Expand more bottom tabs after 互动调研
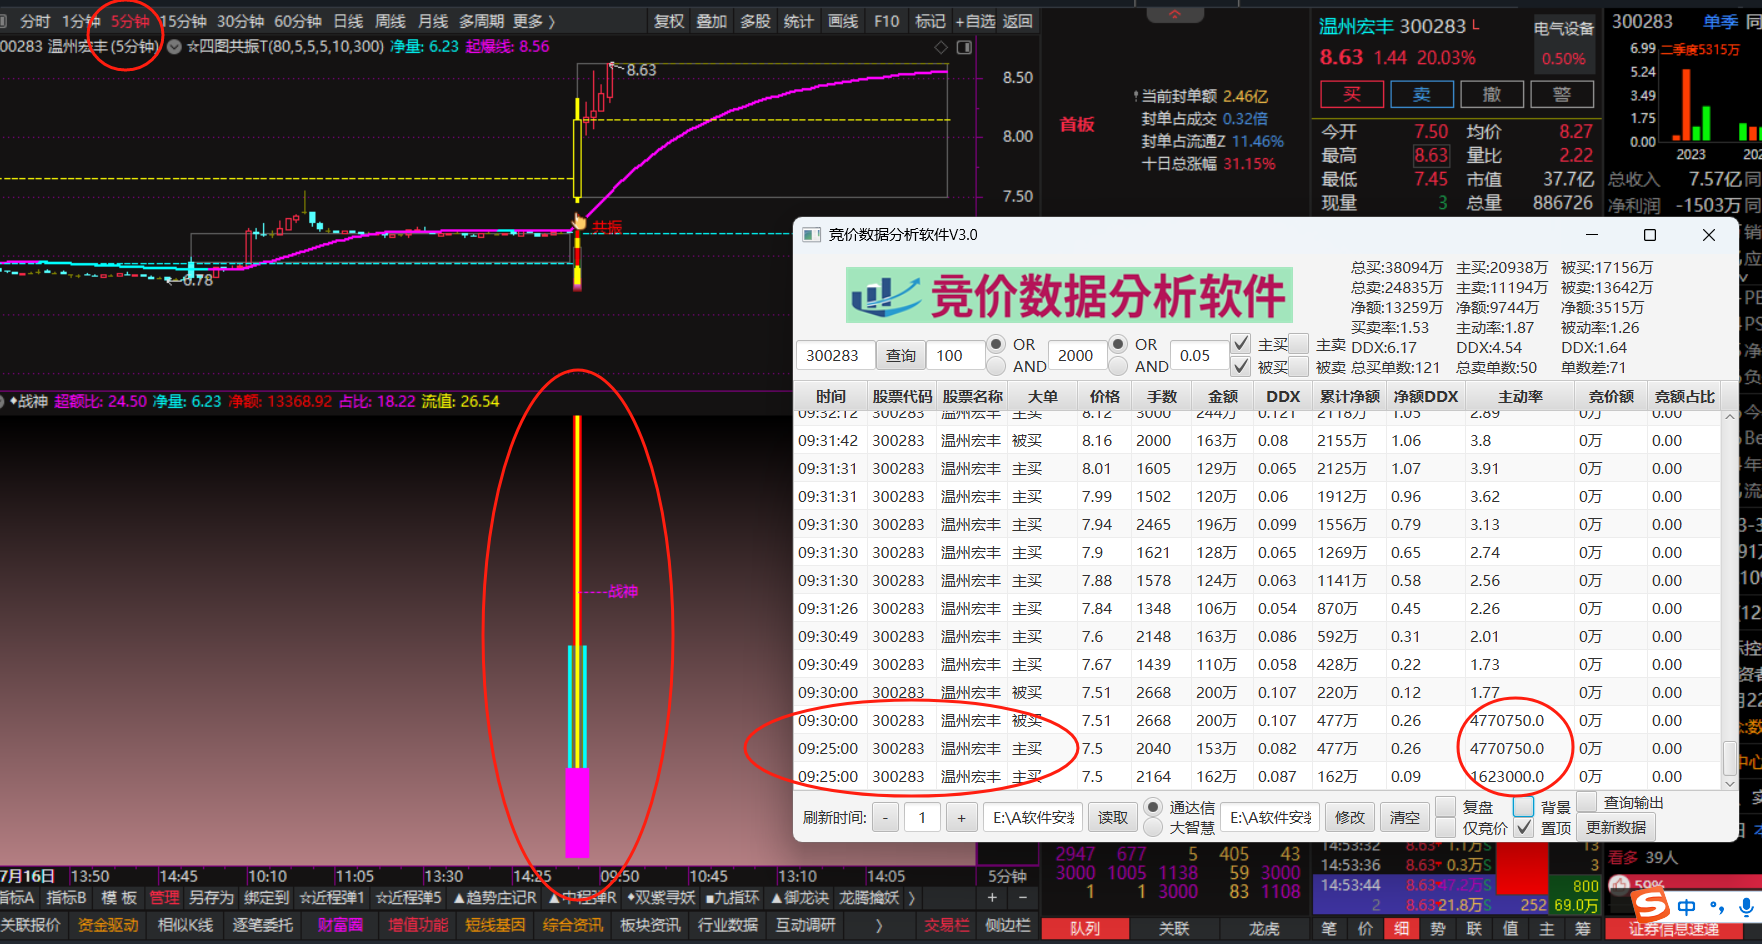 879,925
